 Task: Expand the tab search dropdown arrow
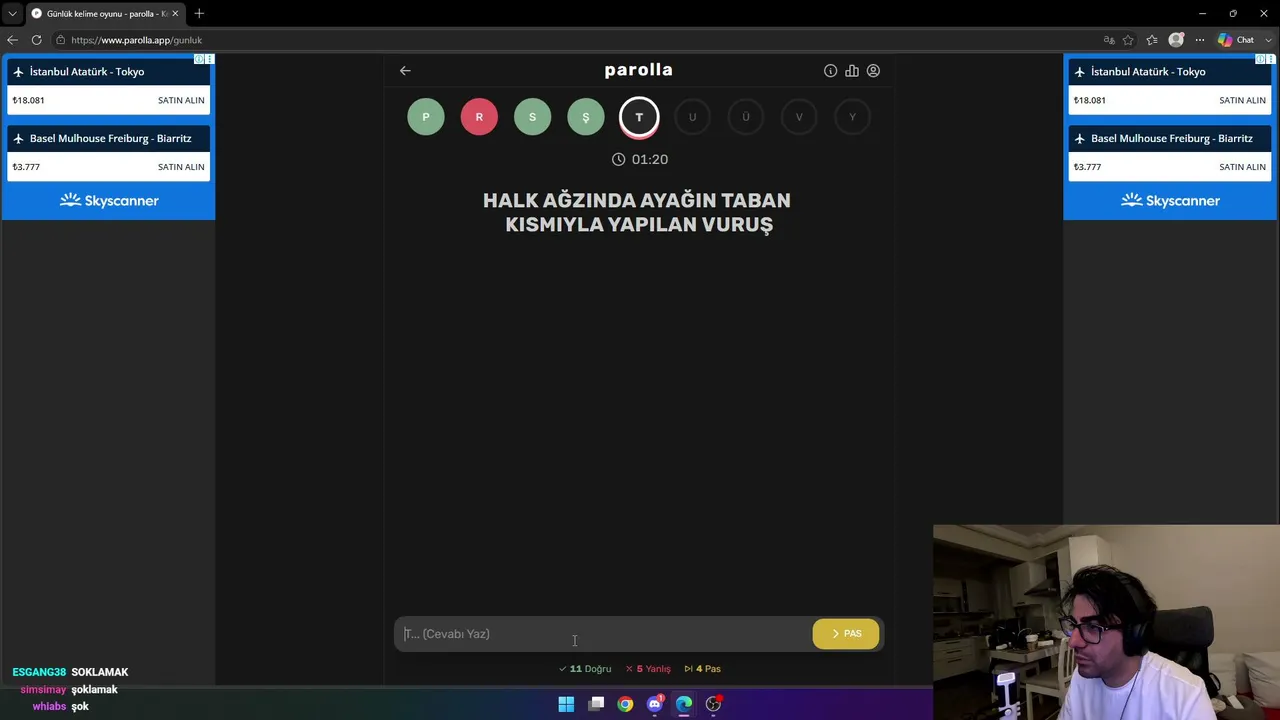coord(12,13)
